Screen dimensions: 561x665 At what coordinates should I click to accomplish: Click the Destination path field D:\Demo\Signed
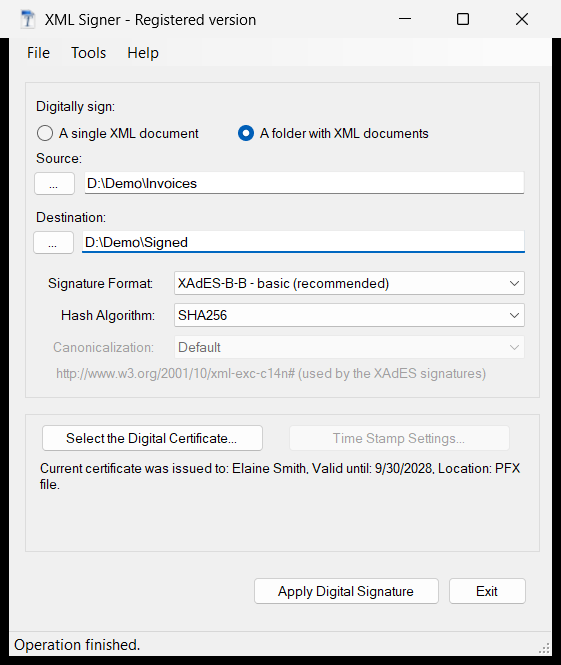pos(303,242)
